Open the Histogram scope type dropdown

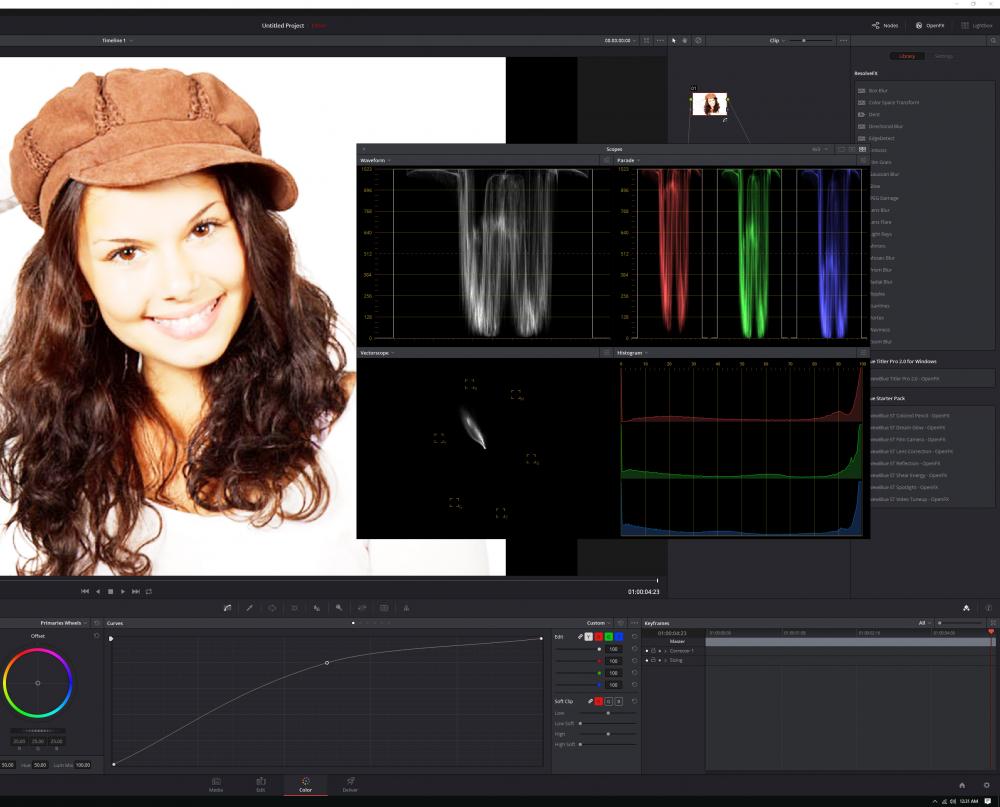click(x=632, y=353)
